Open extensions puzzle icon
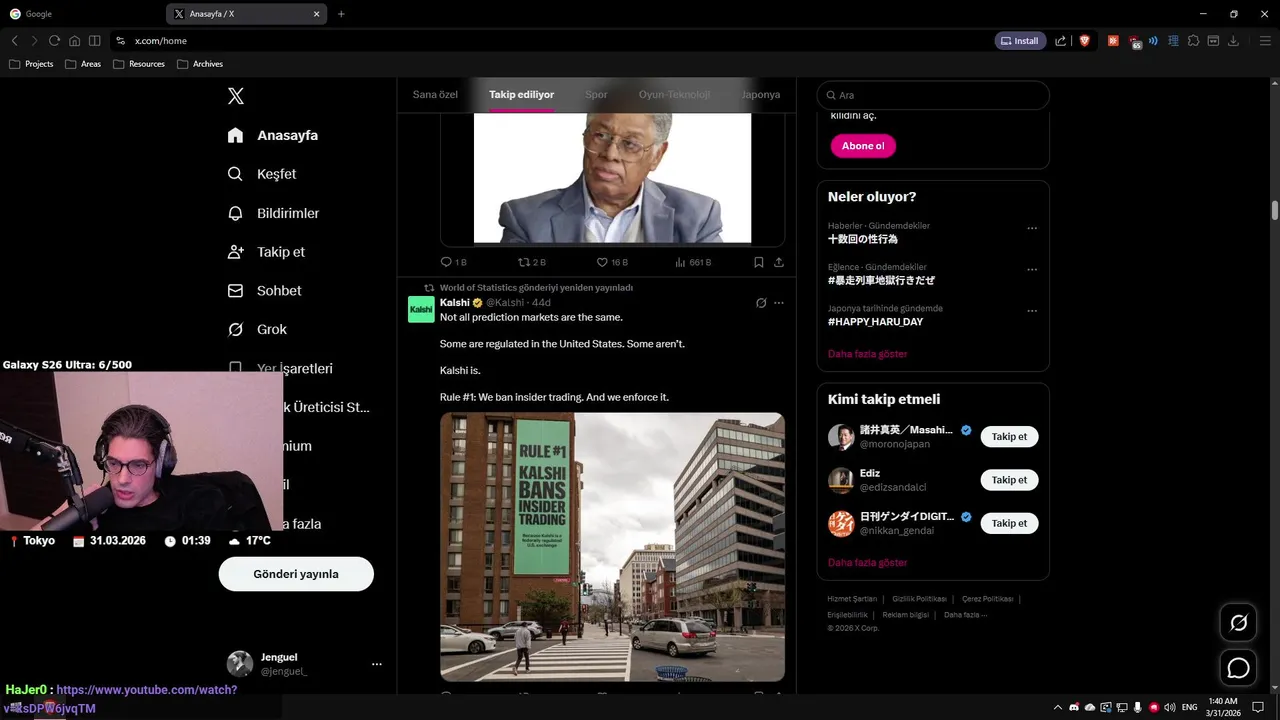Viewport: 1280px width, 720px height. tap(1194, 41)
